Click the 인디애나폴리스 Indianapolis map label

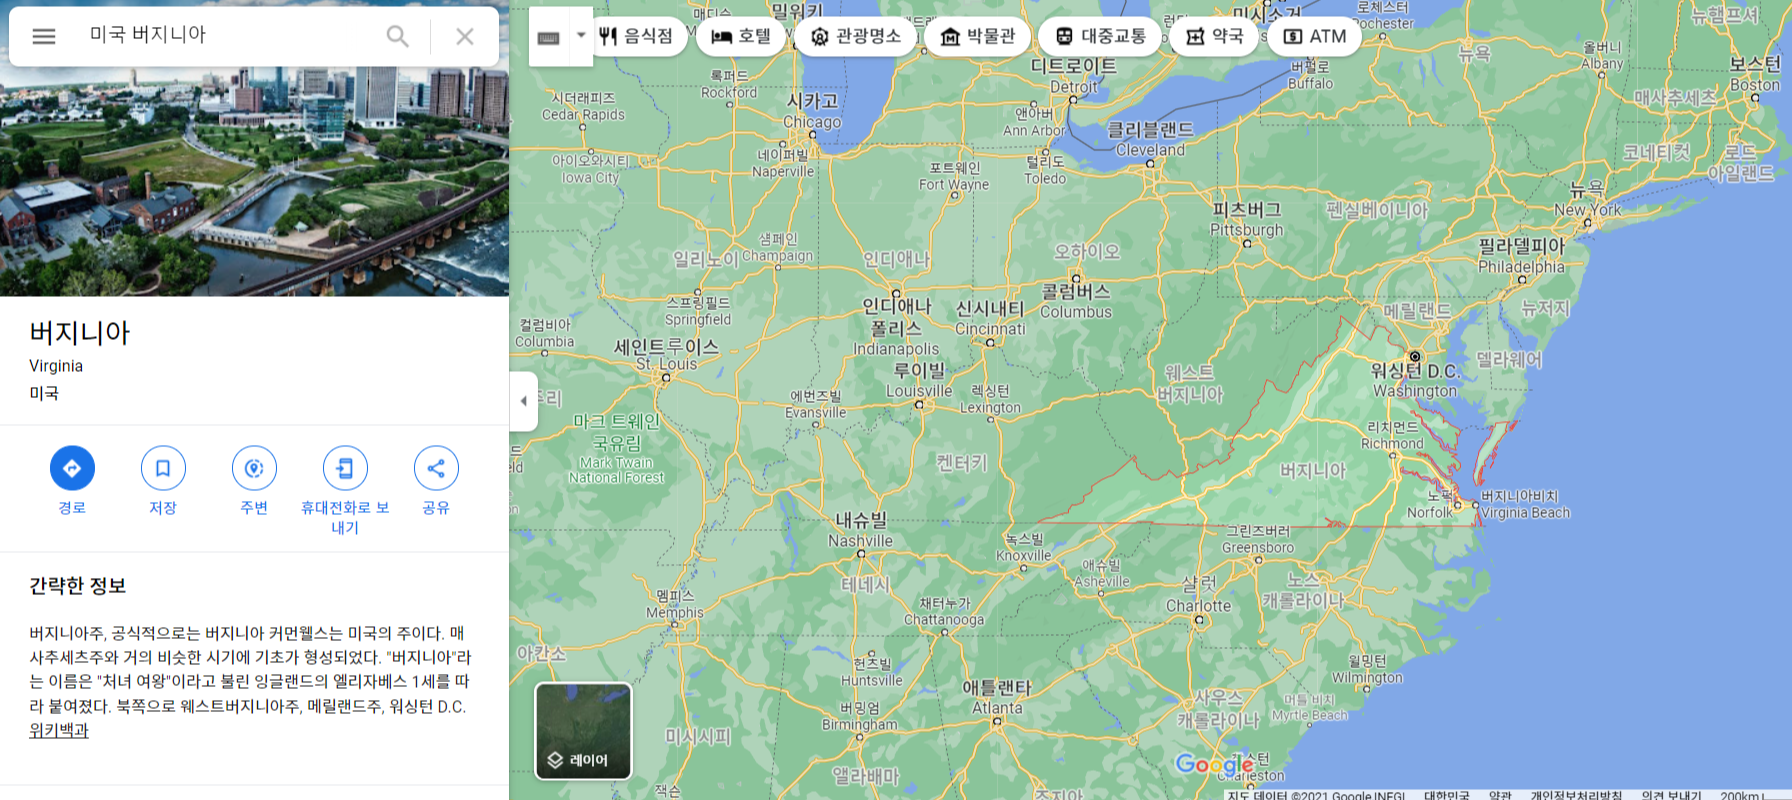(896, 327)
